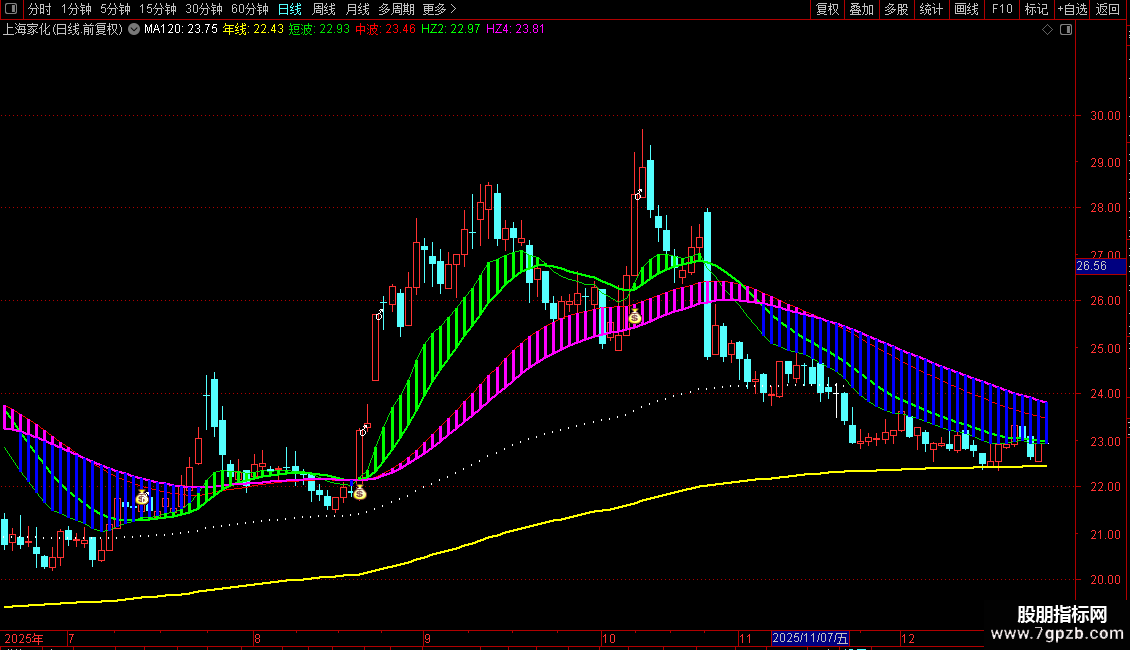Click the 2025年 label on time axis
Image resolution: width=1130 pixels, height=650 pixels.
coord(24,638)
